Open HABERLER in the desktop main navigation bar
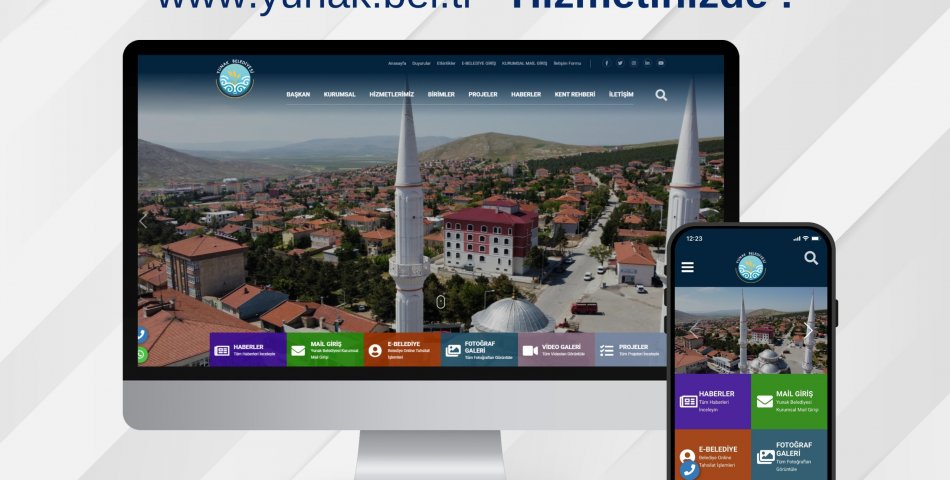The width and height of the screenshot is (950, 480). tap(526, 95)
